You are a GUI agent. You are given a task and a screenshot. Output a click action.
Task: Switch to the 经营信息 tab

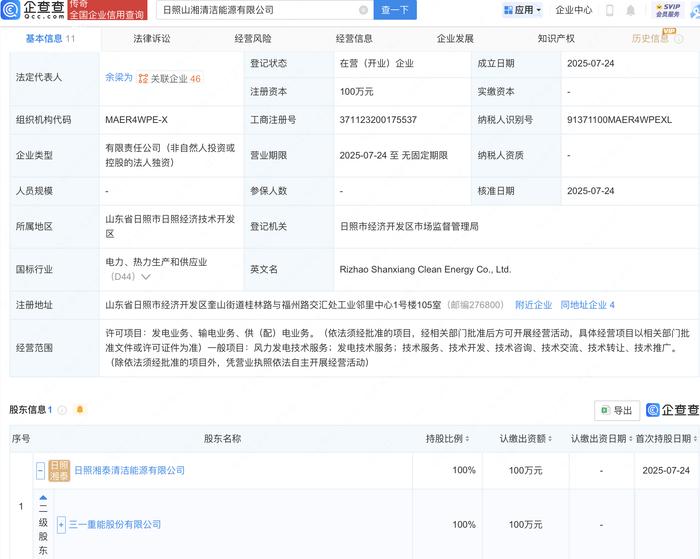click(354, 39)
